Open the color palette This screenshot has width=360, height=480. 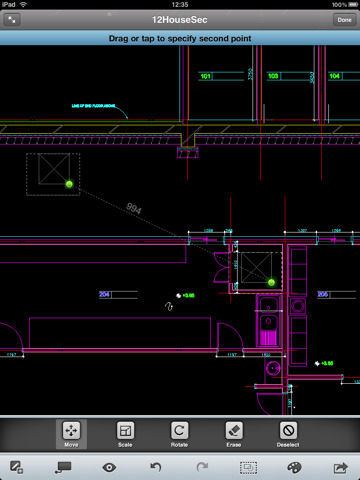point(294,467)
